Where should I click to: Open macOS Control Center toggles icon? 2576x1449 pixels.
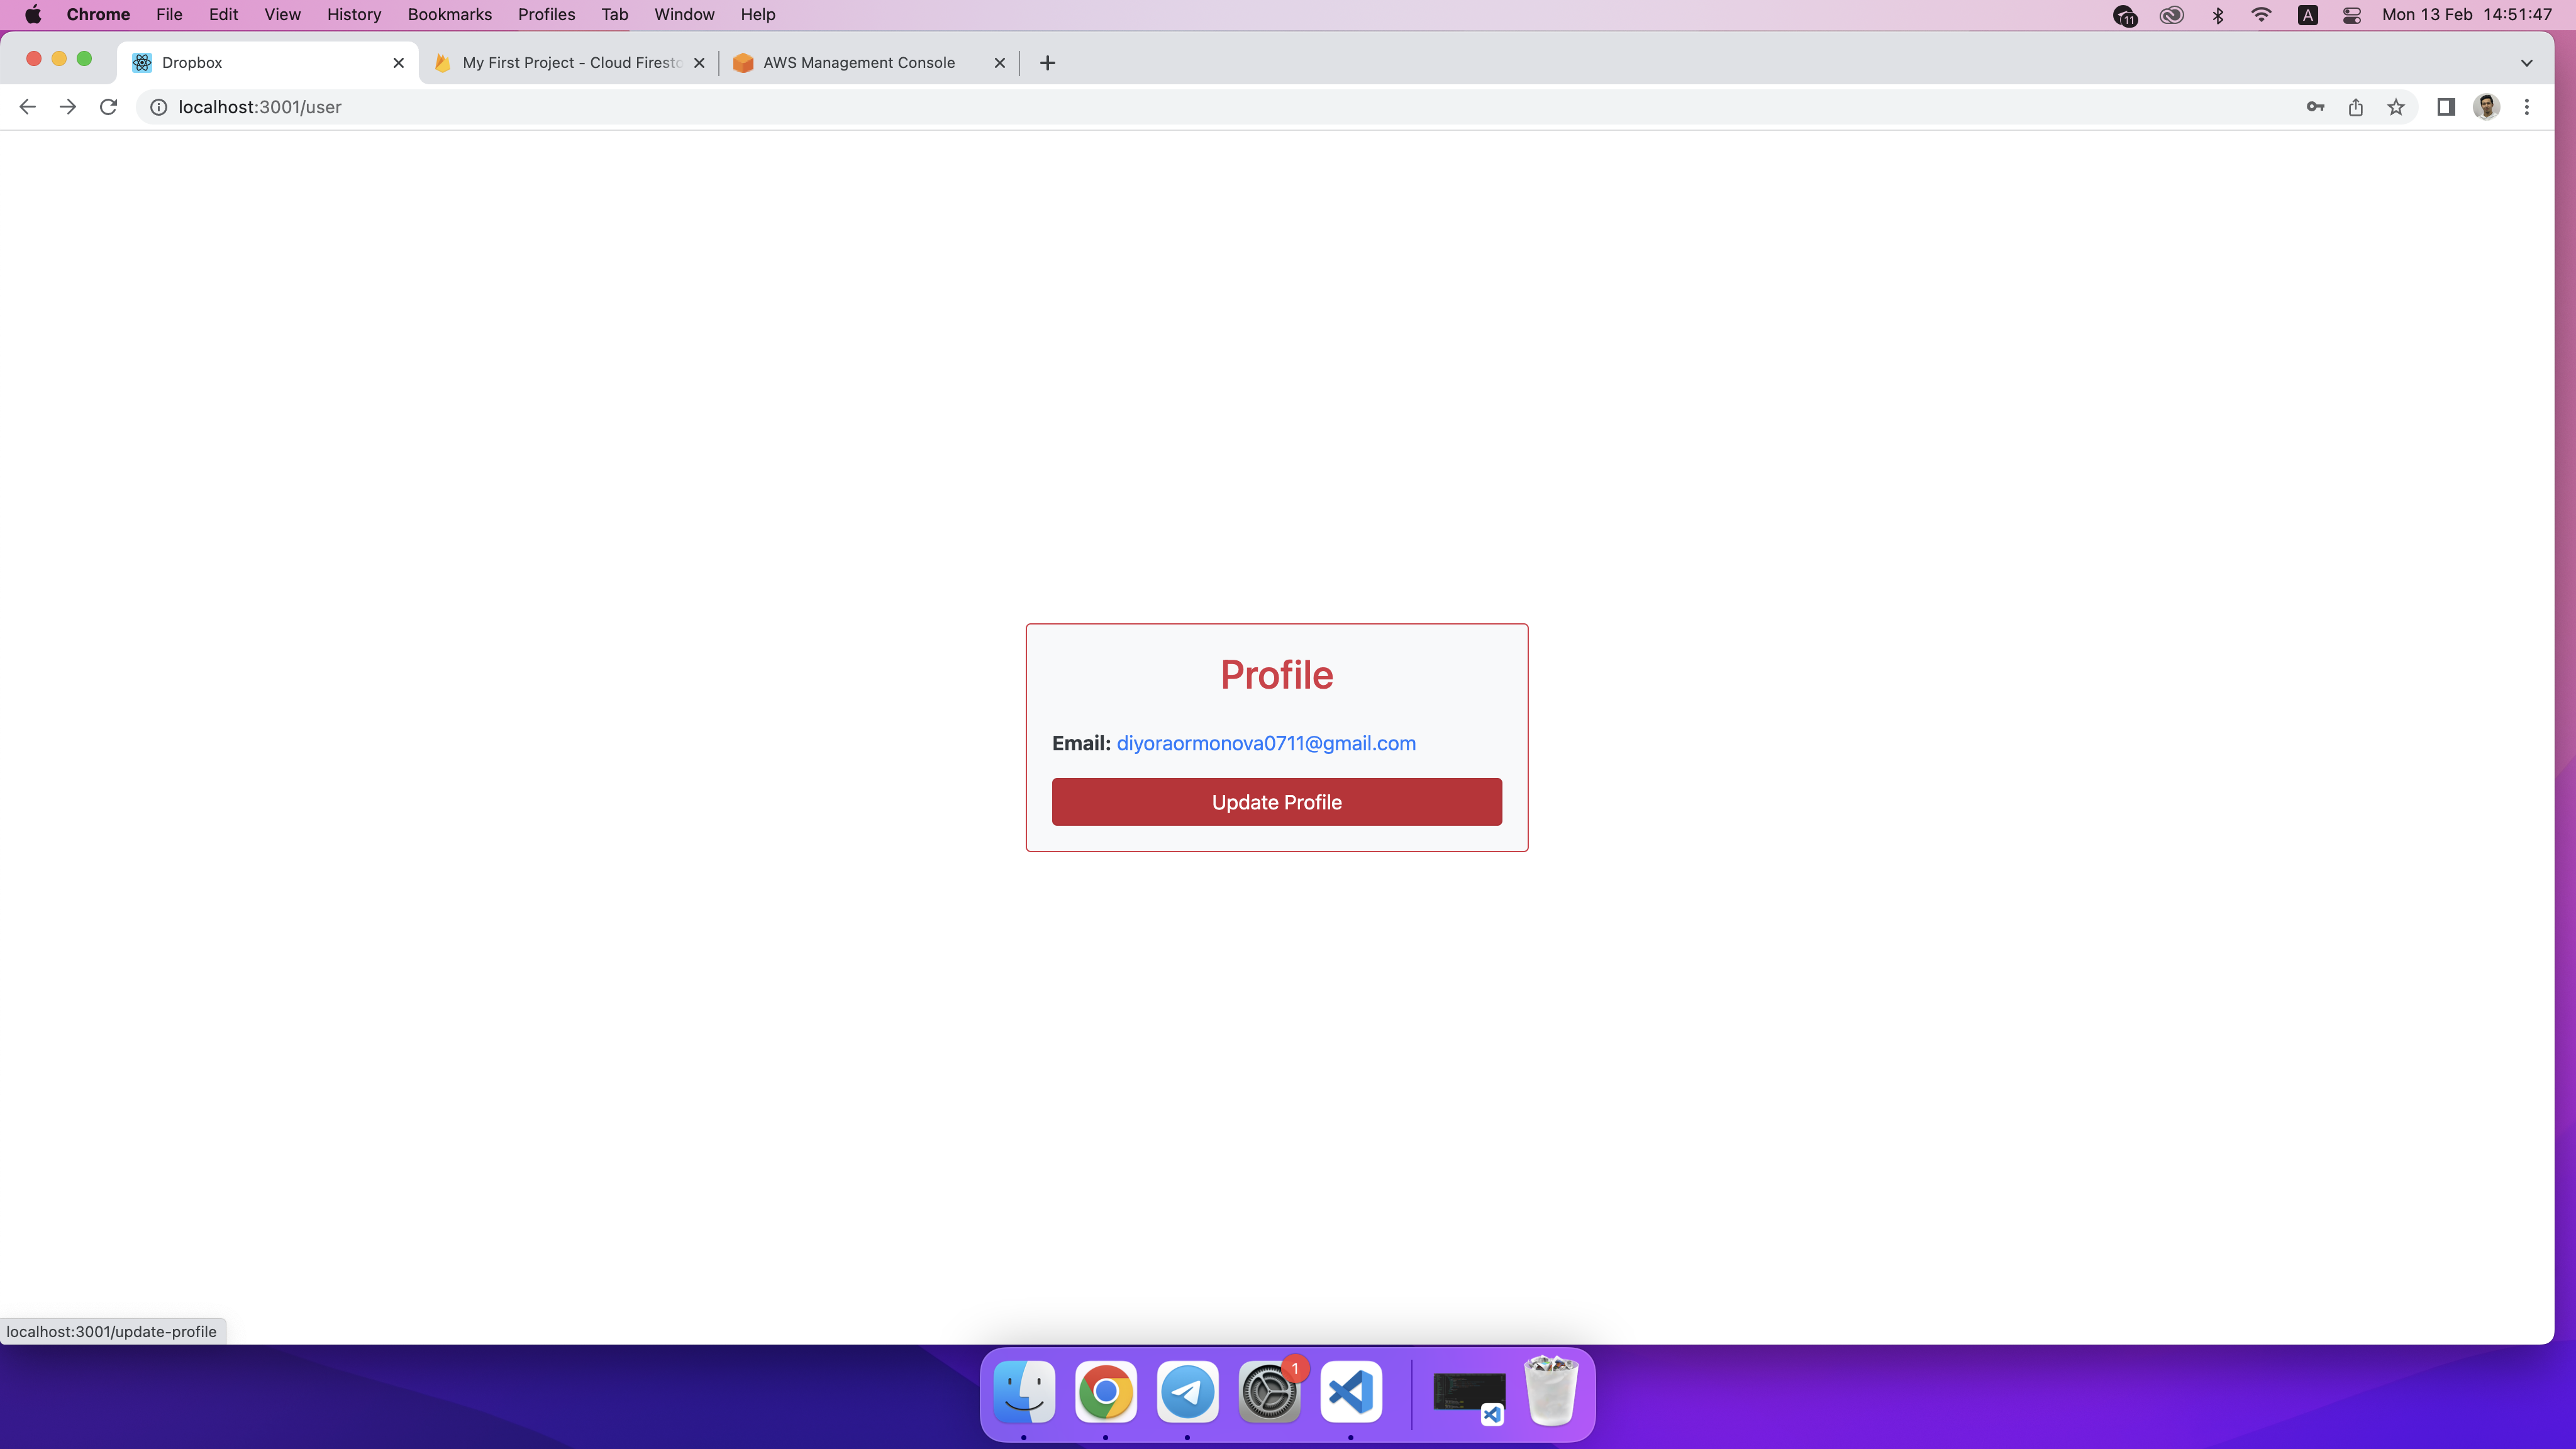(x=2352, y=15)
